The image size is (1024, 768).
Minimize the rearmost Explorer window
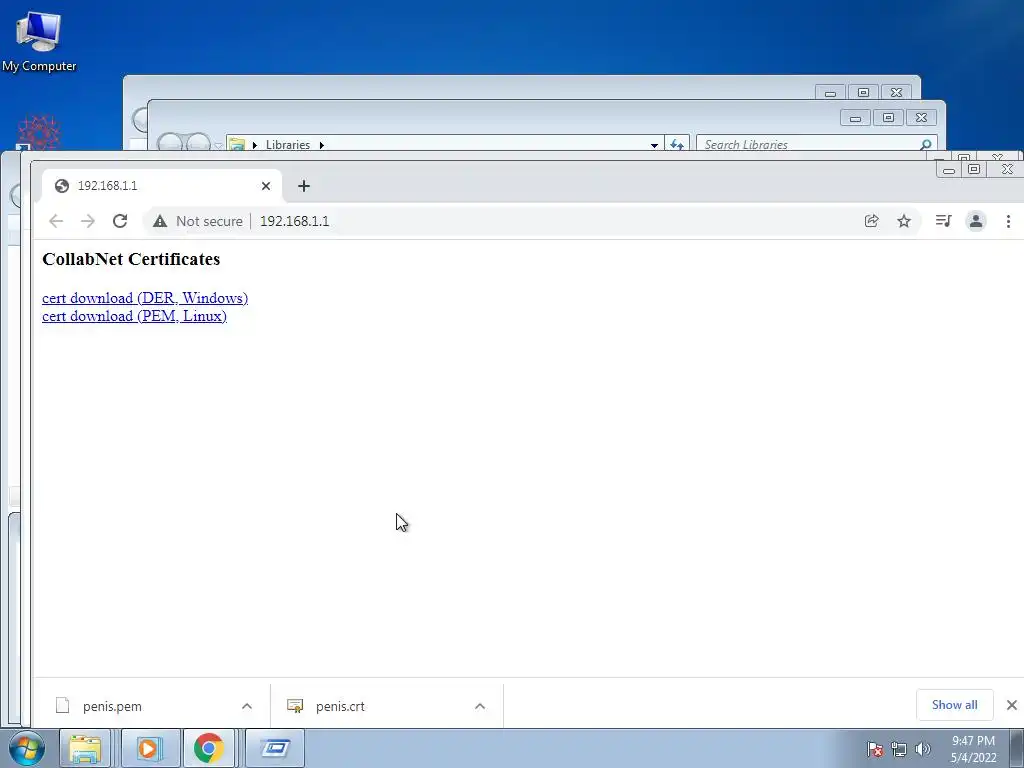click(830, 93)
